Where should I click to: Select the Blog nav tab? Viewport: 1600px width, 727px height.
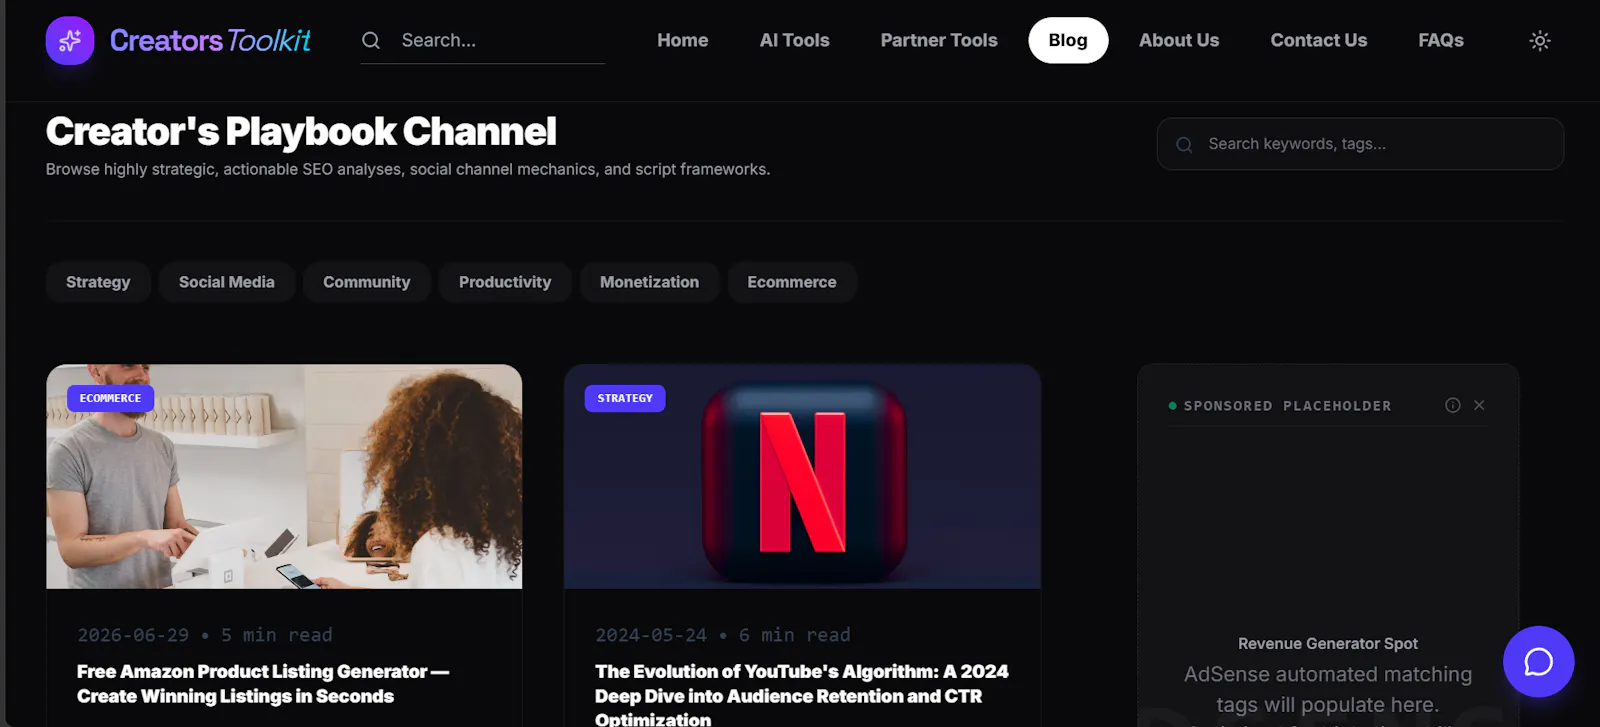[x=1068, y=41]
